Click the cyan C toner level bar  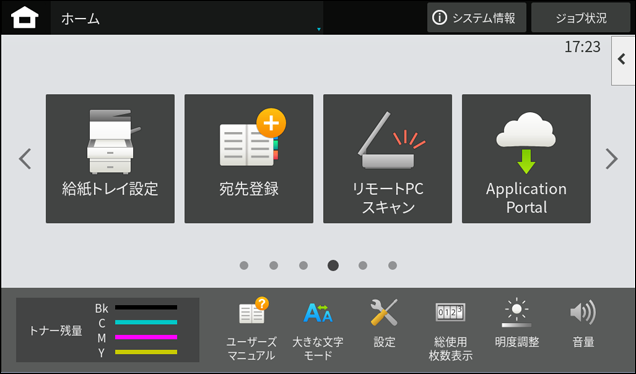point(146,322)
